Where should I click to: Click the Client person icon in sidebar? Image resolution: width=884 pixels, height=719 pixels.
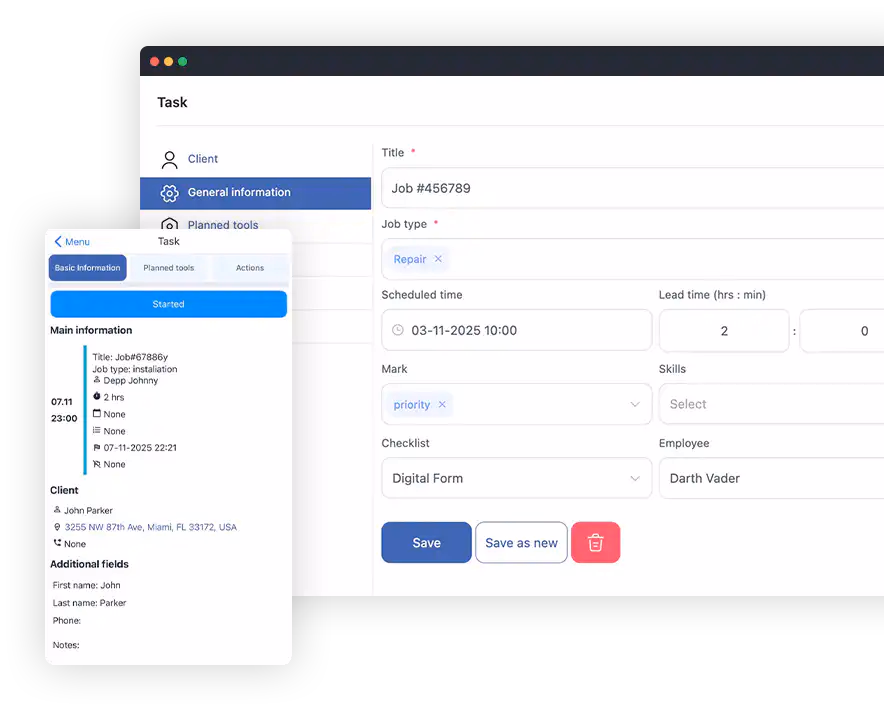169,159
